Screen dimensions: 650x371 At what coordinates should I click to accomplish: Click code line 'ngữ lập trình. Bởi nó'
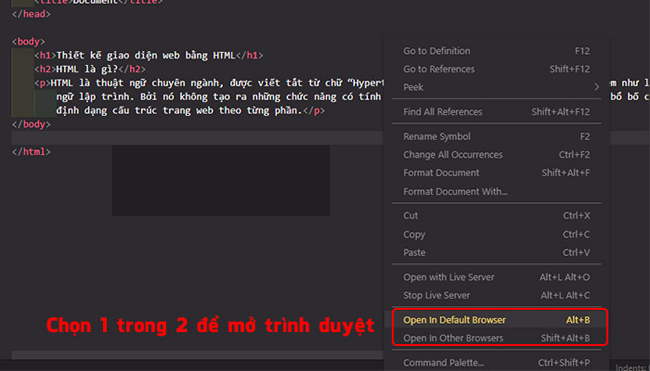click(x=218, y=97)
